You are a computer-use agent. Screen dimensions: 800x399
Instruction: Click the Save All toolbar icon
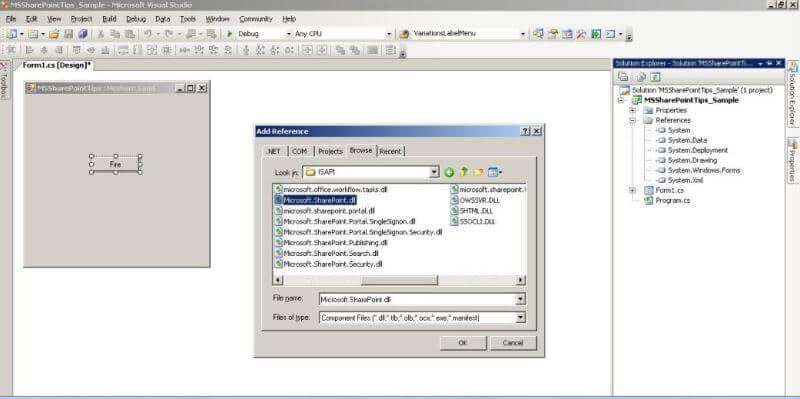[83, 34]
